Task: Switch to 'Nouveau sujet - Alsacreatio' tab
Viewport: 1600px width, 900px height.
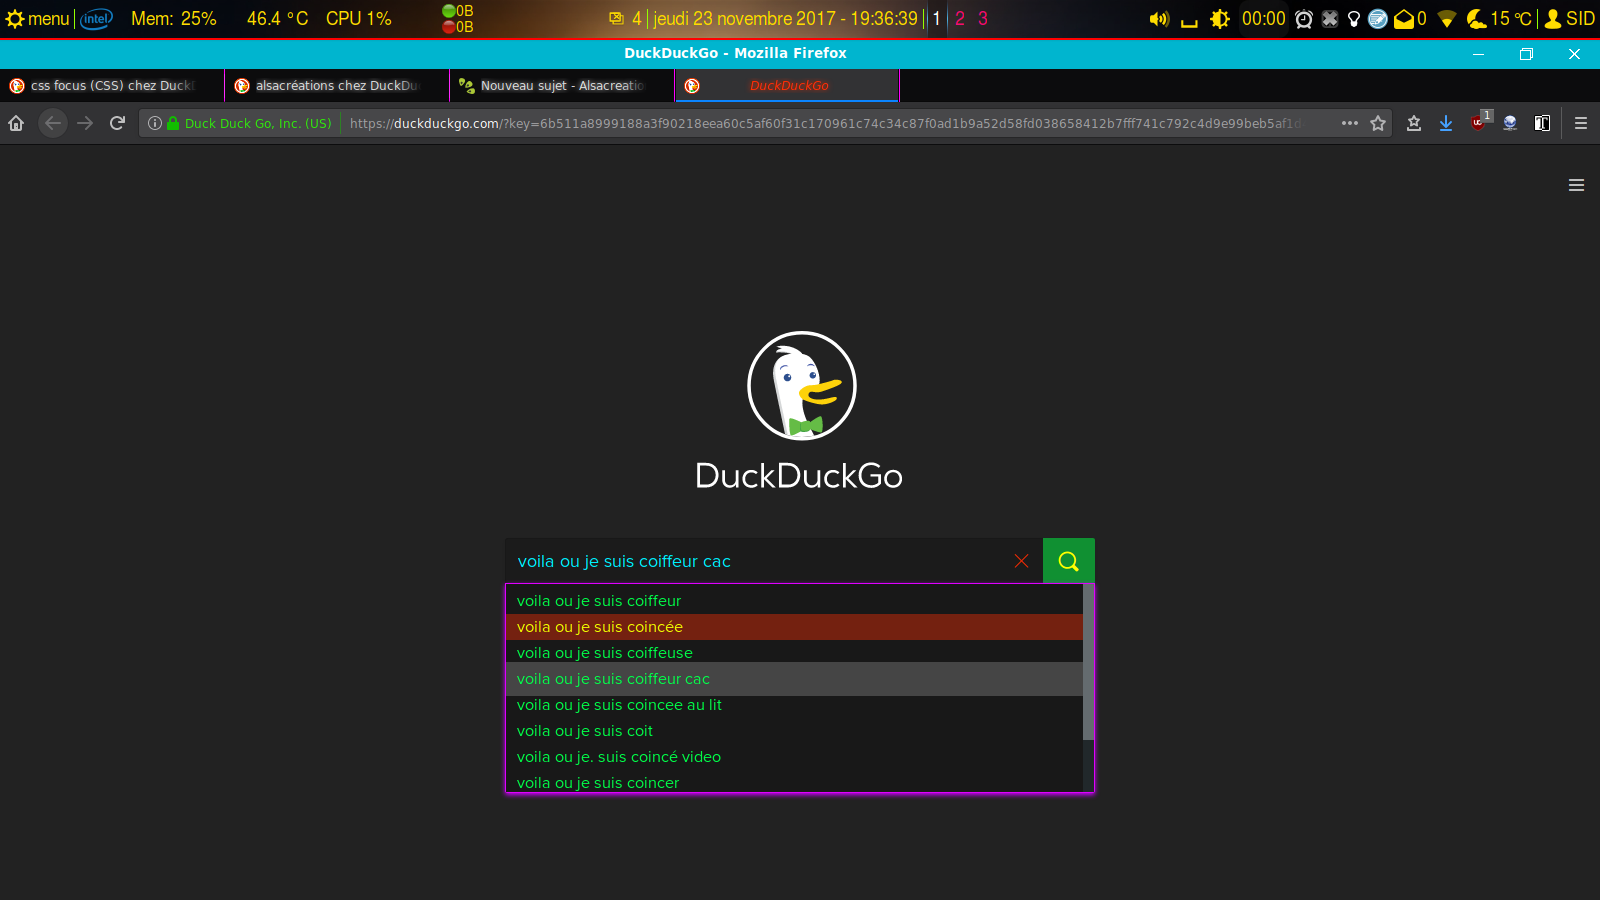Action: 562,85
